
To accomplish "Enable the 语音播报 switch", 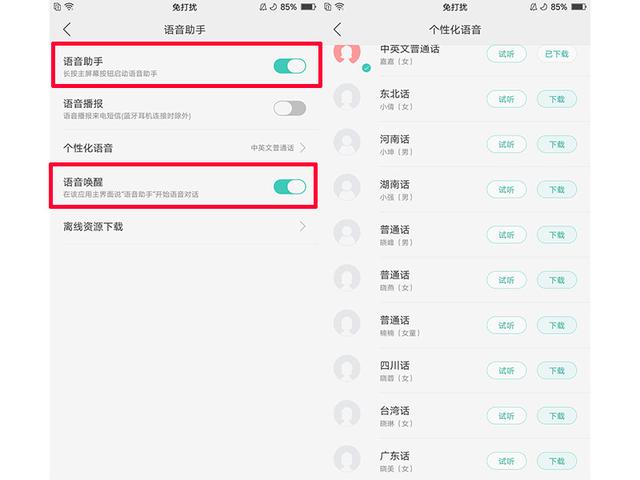I will click(290, 109).
